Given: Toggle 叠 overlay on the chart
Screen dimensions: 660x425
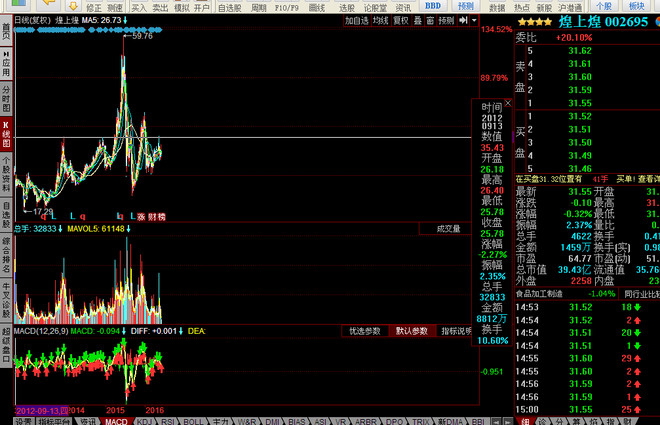Looking at the screenshot, I should (418, 20).
